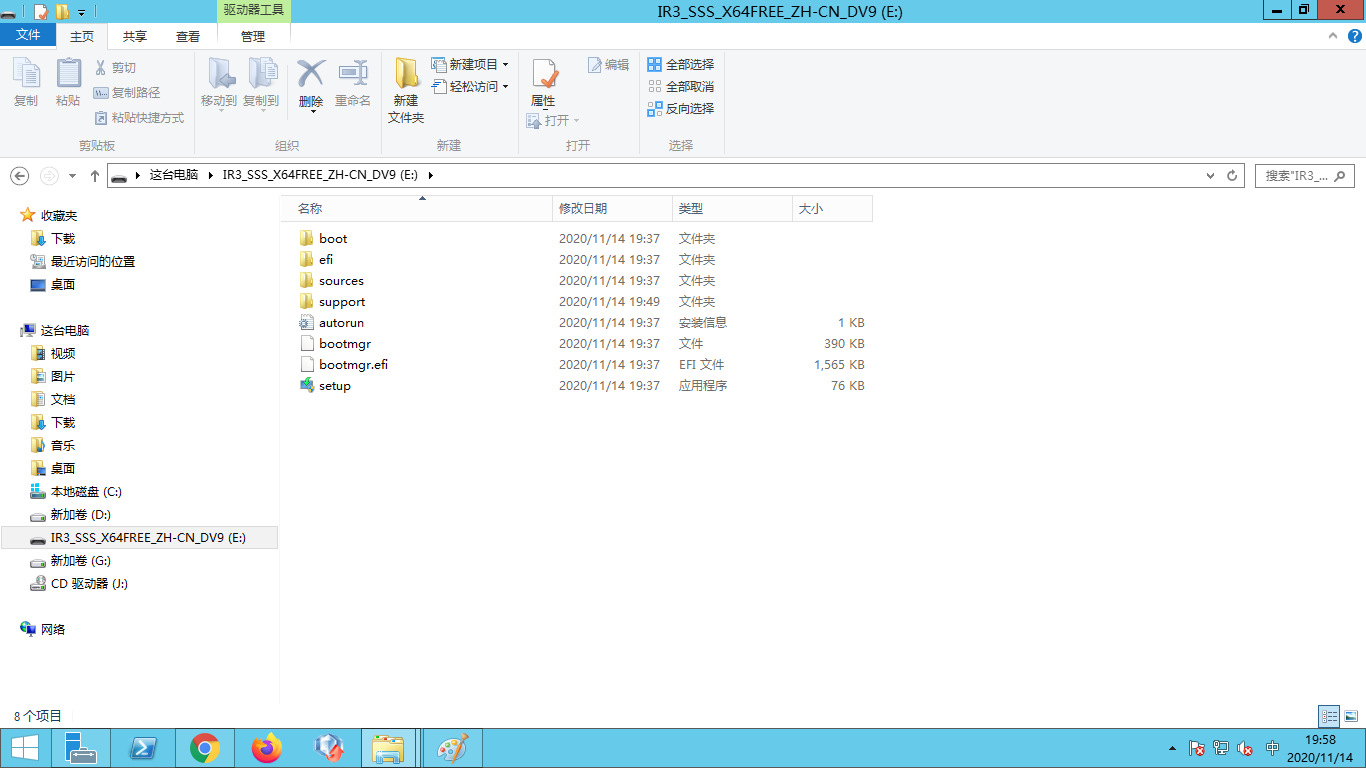
Task: Open 属性 (Properties) from the ribbon
Action: coord(543,82)
